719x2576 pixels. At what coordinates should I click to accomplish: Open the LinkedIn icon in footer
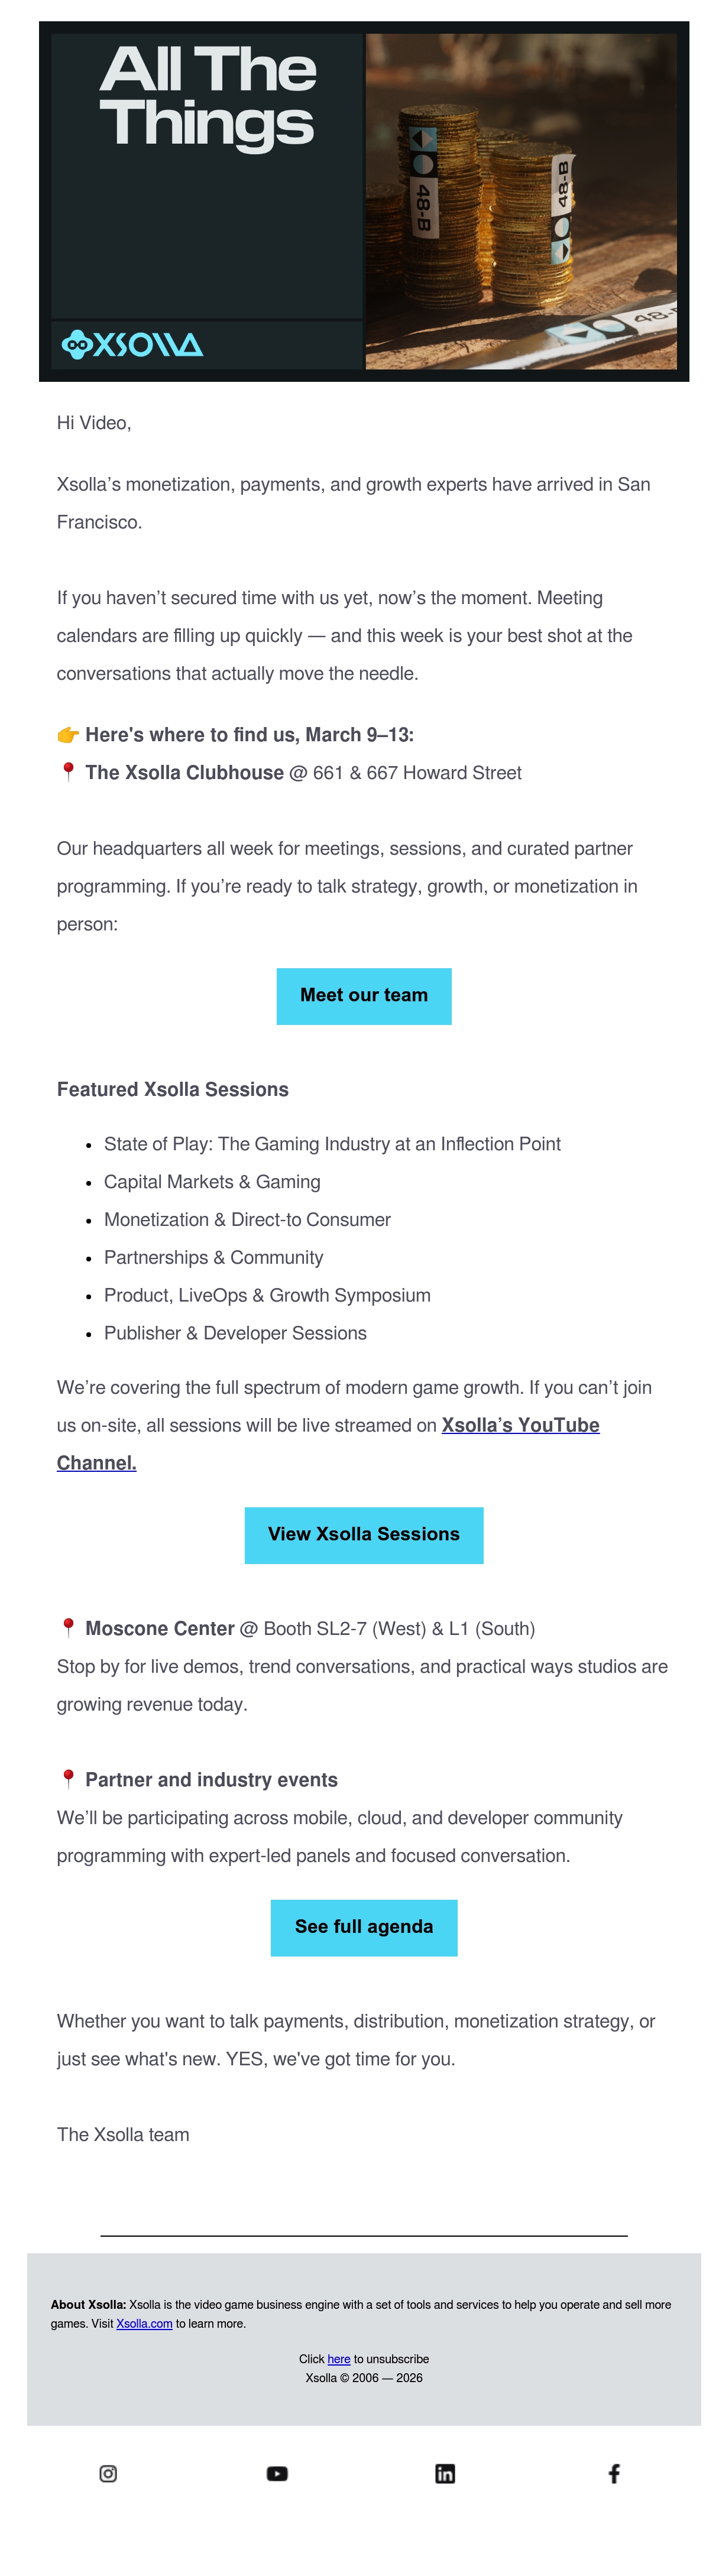coord(445,2473)
